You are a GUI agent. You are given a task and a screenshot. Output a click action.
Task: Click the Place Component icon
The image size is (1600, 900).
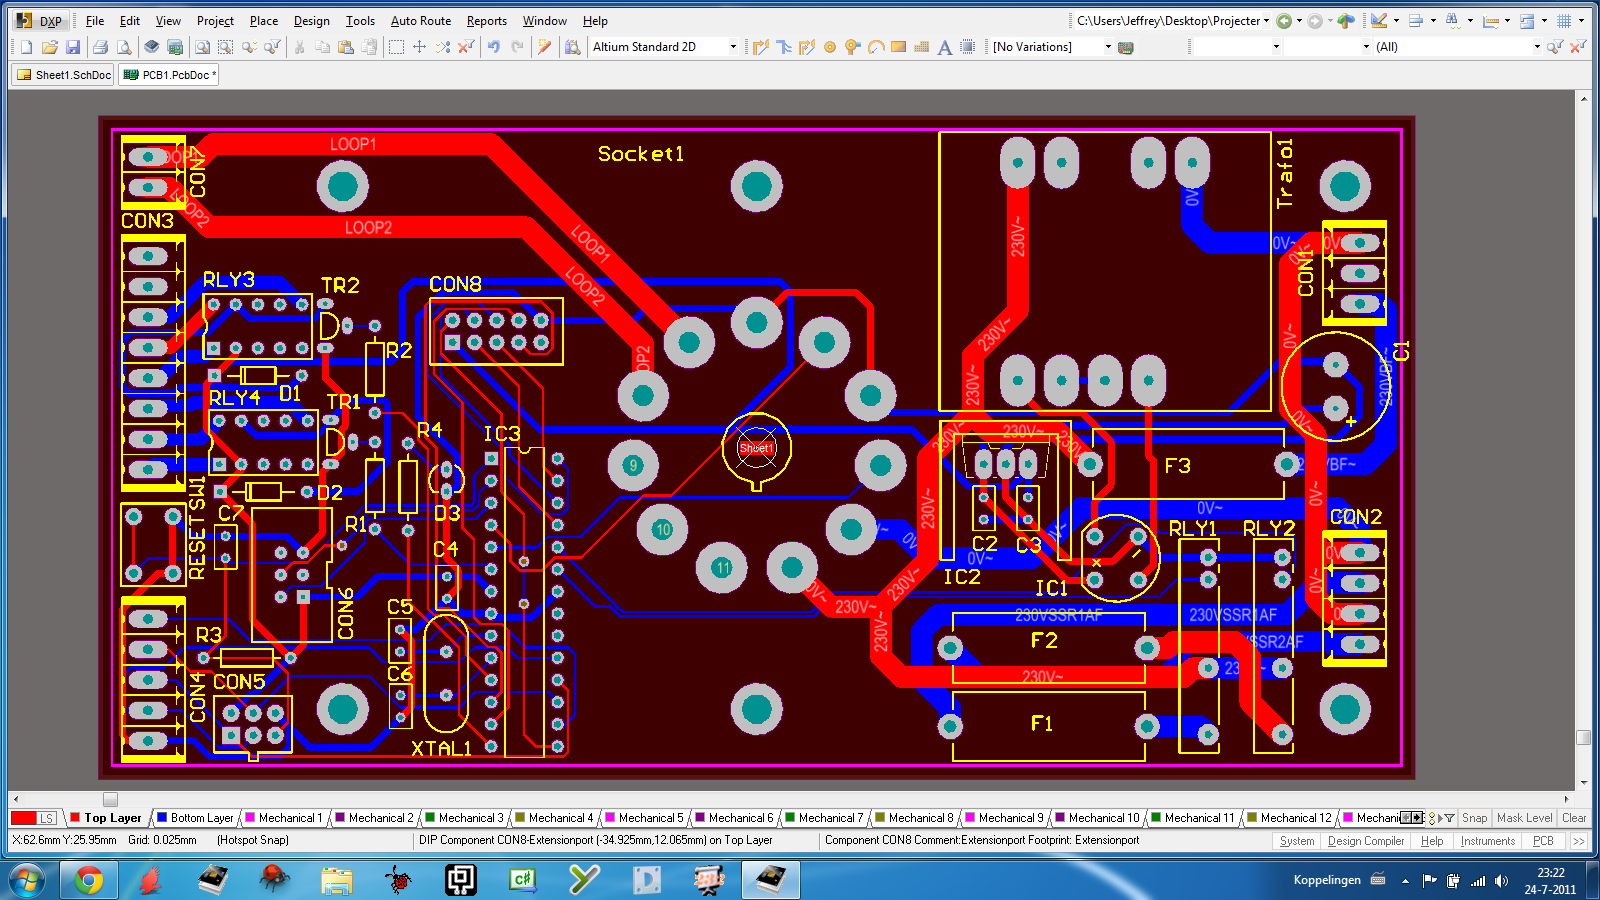click(967, 46)
